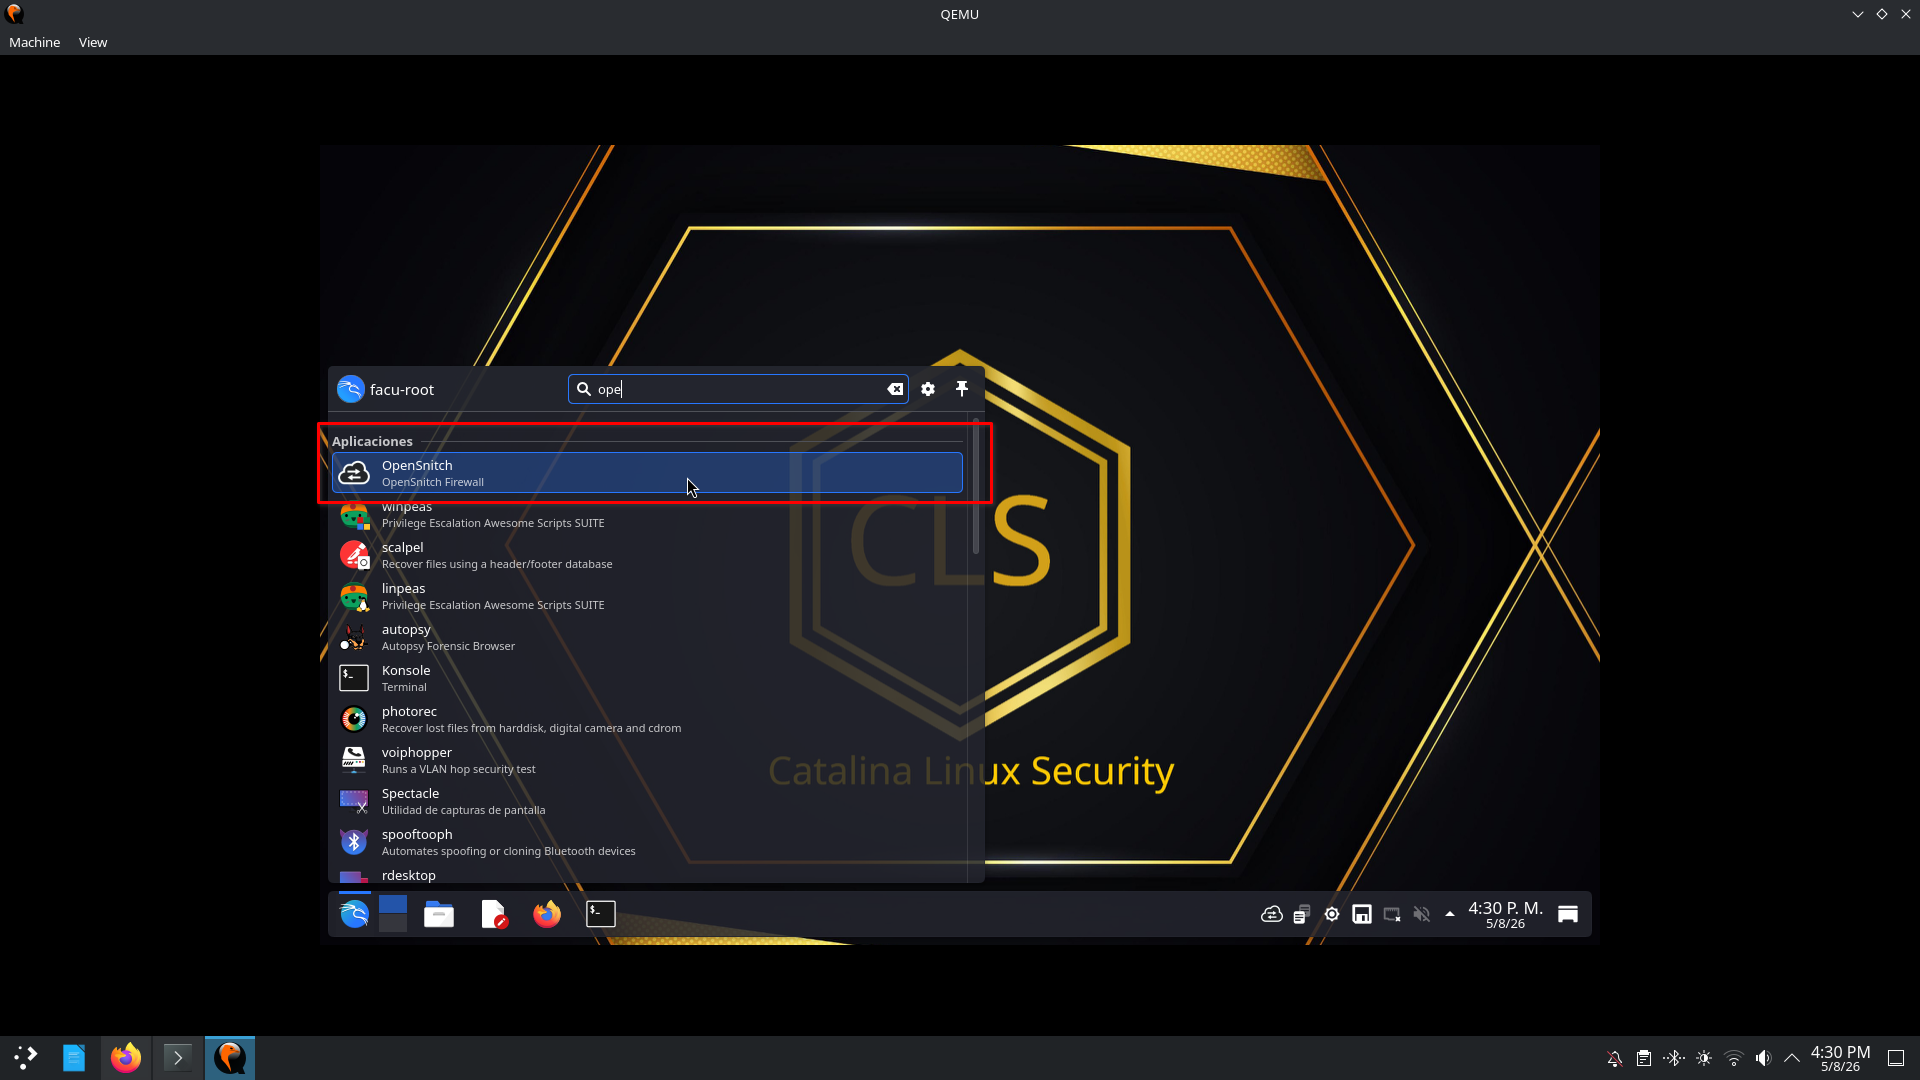
Task: Open the host Wi-Fi network icon
Action: coord(1734,1058)
